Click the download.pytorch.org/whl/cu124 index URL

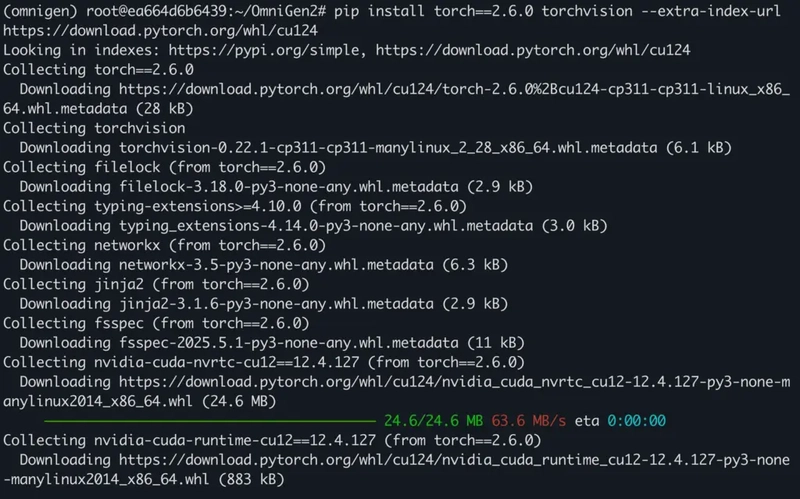[533, 50]
